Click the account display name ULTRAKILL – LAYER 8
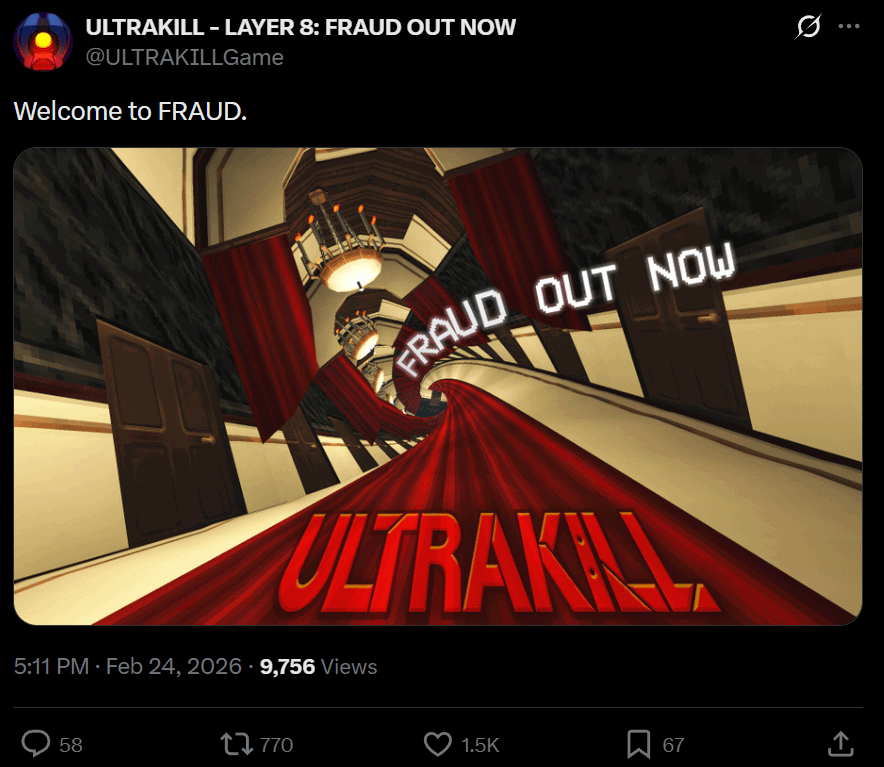Viewport: 884px width, 767px height. coord(300,27)
